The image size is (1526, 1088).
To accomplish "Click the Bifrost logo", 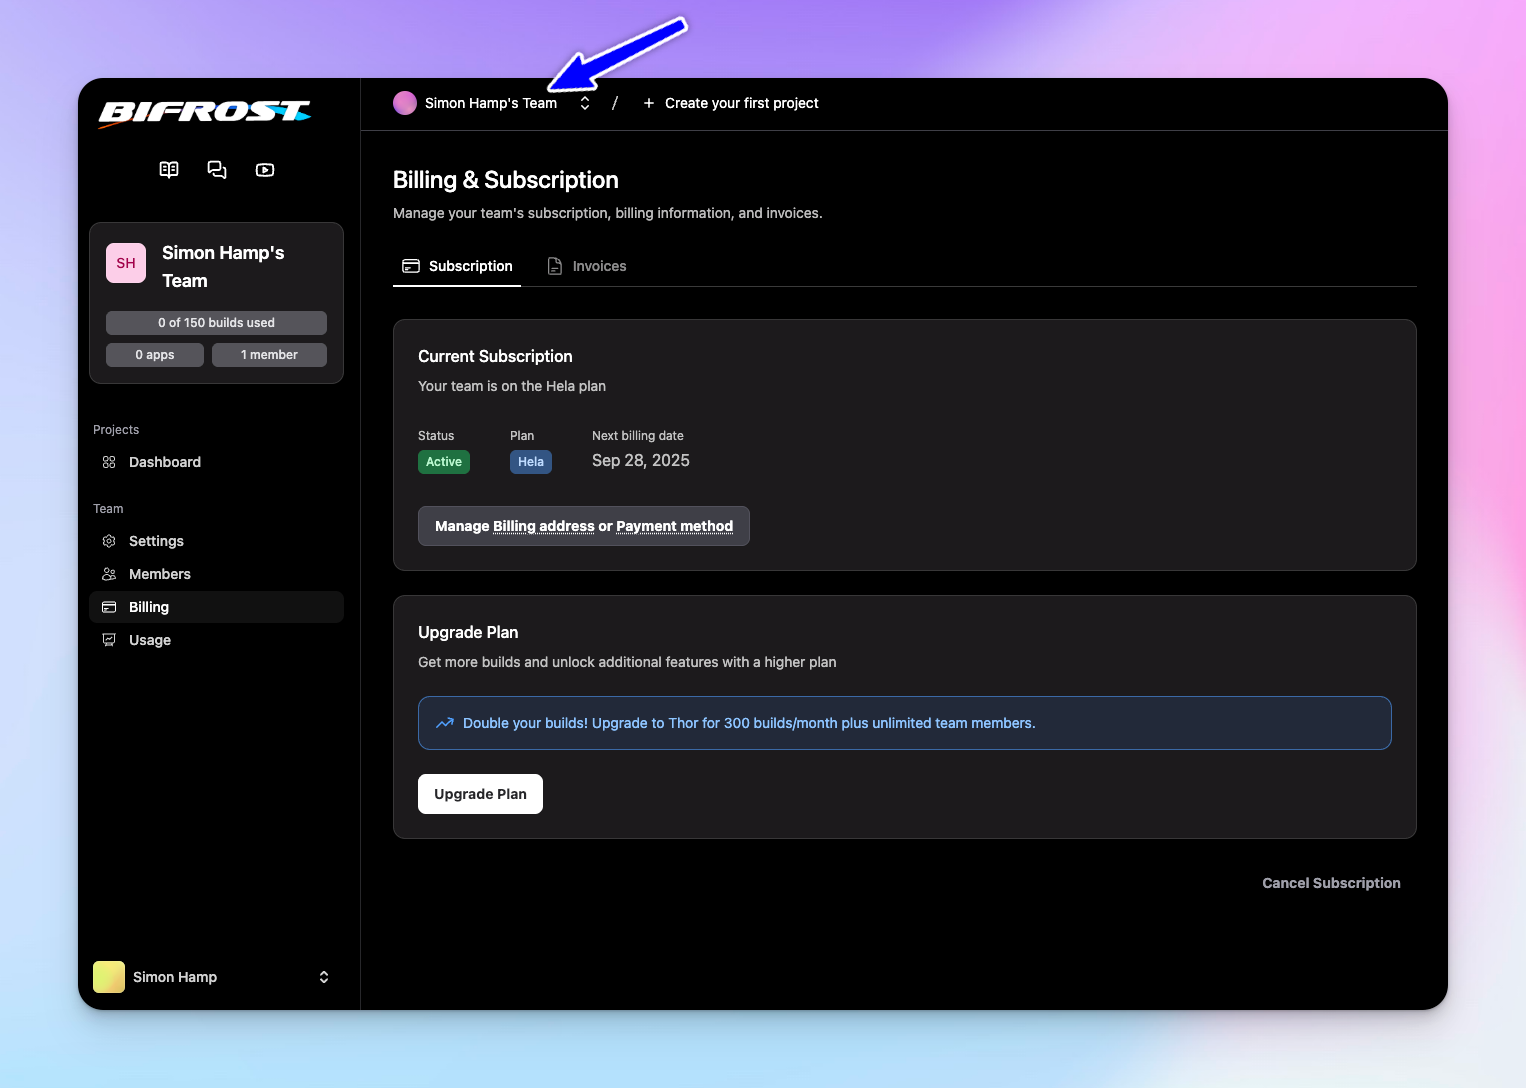I will tap(205, 113).
